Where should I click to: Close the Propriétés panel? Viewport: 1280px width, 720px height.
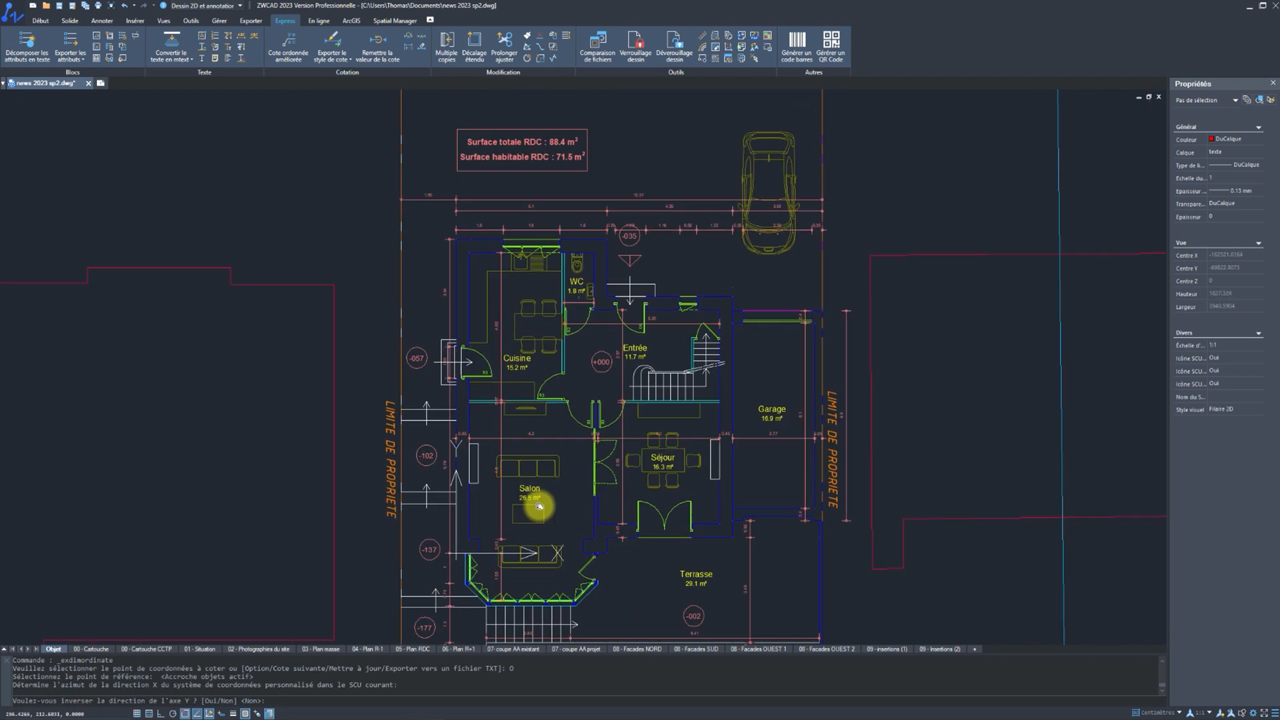[1273, 83]
